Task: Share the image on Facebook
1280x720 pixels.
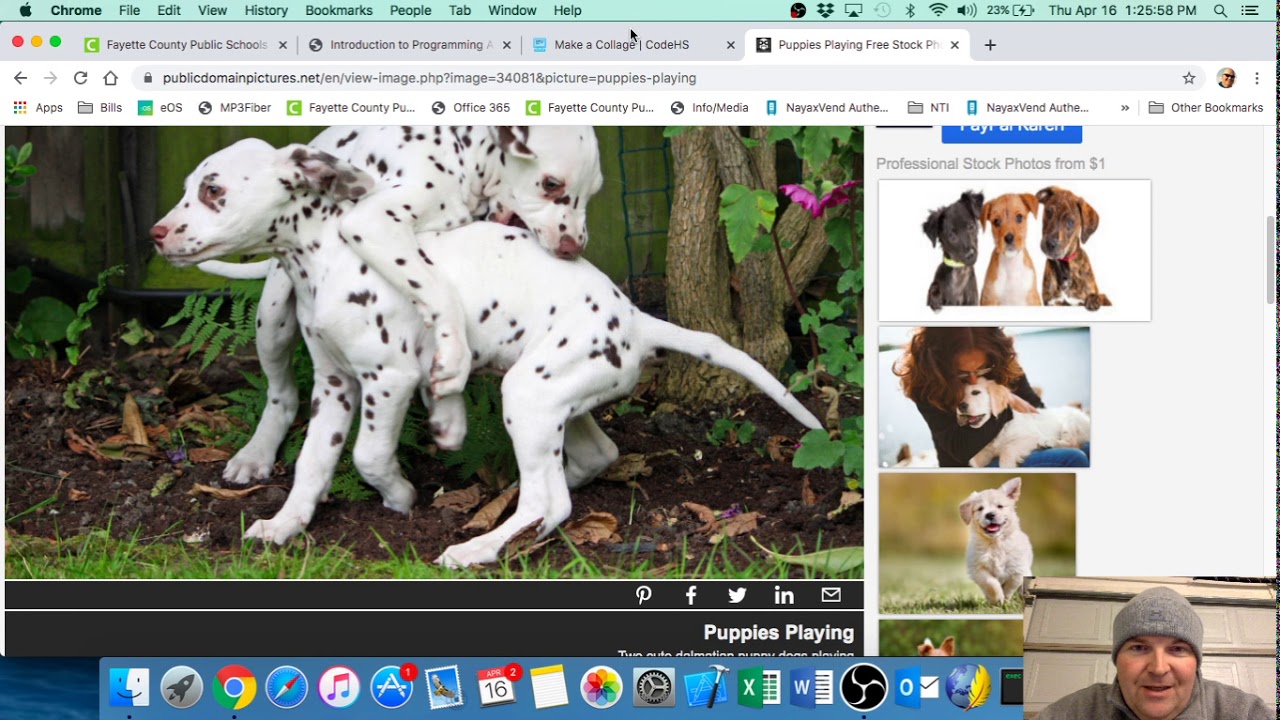Action: (691, 596)
